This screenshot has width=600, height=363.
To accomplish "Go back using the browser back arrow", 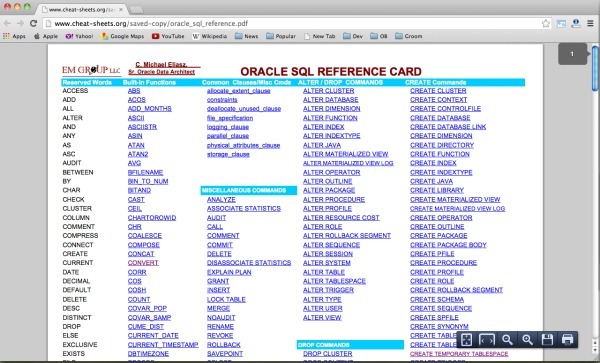I will [x=7, y=23].
